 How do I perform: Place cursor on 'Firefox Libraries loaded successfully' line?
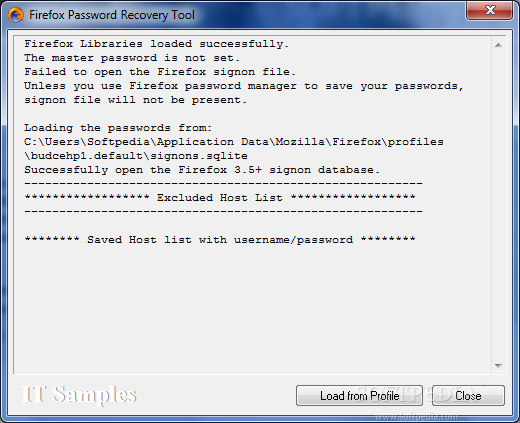pos(156,44)
